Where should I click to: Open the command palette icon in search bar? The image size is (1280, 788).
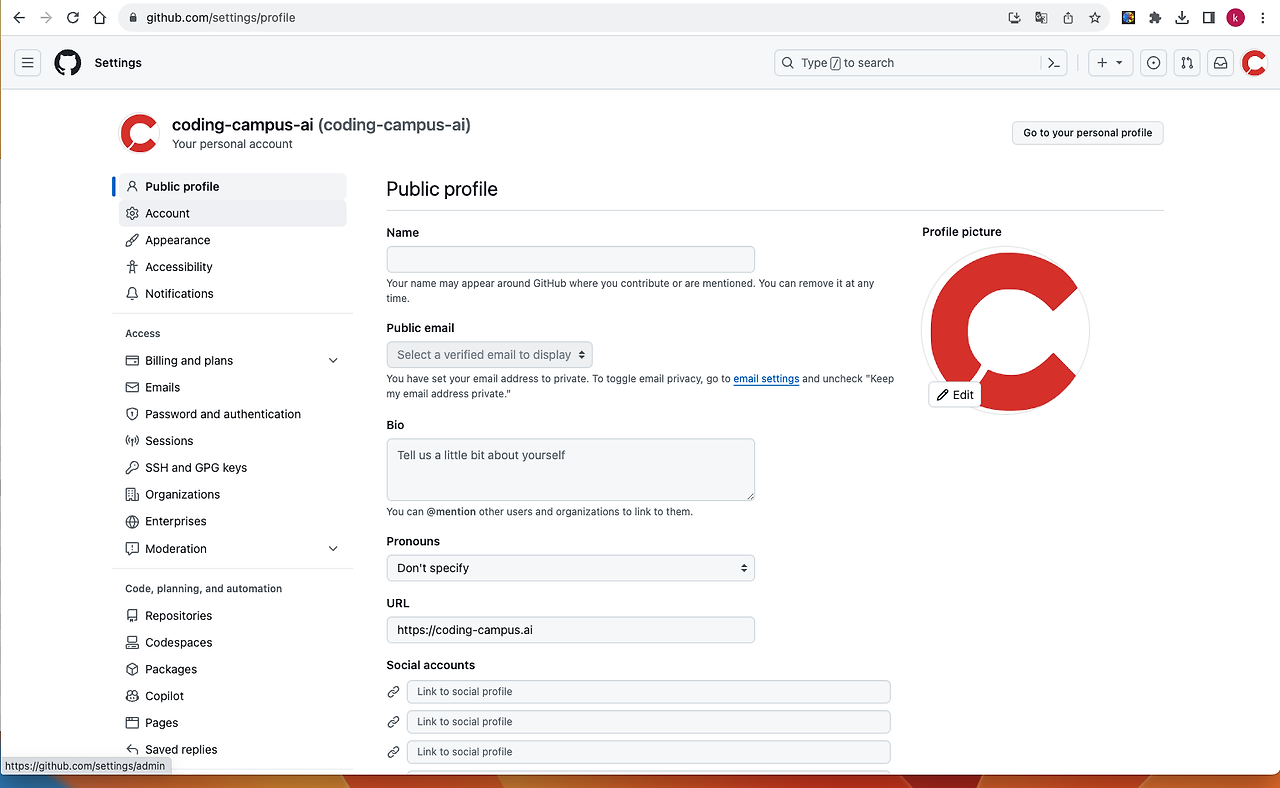[1054, 63]
